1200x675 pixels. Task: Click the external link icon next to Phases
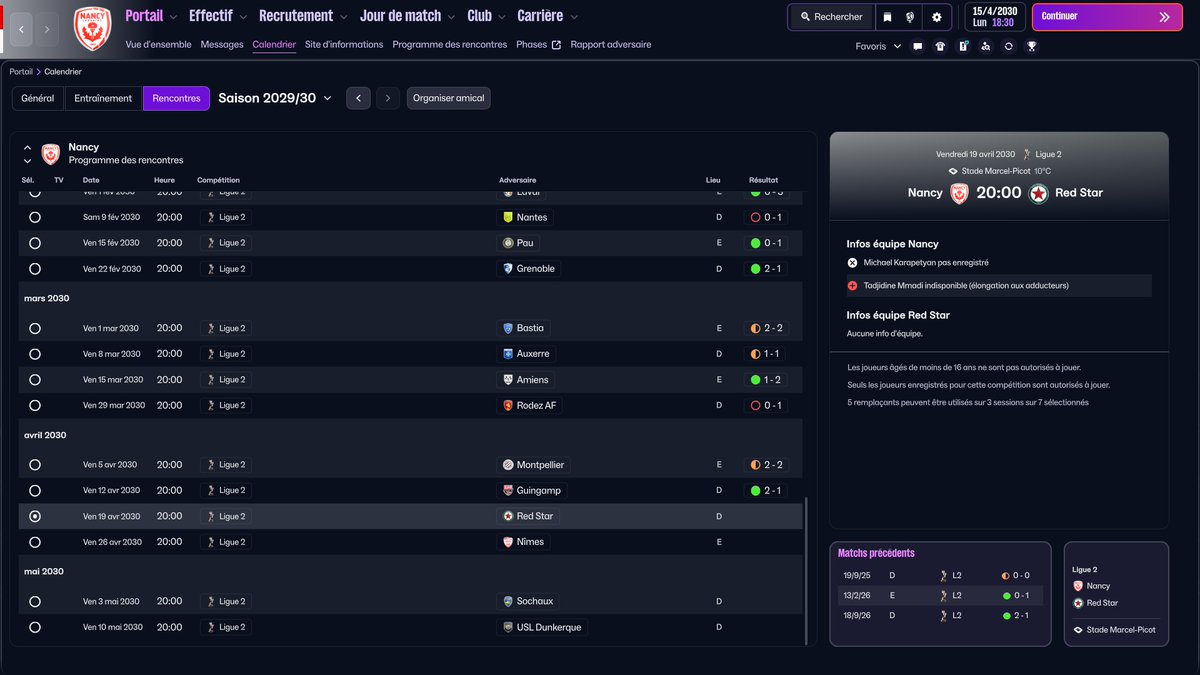(556, 45)
